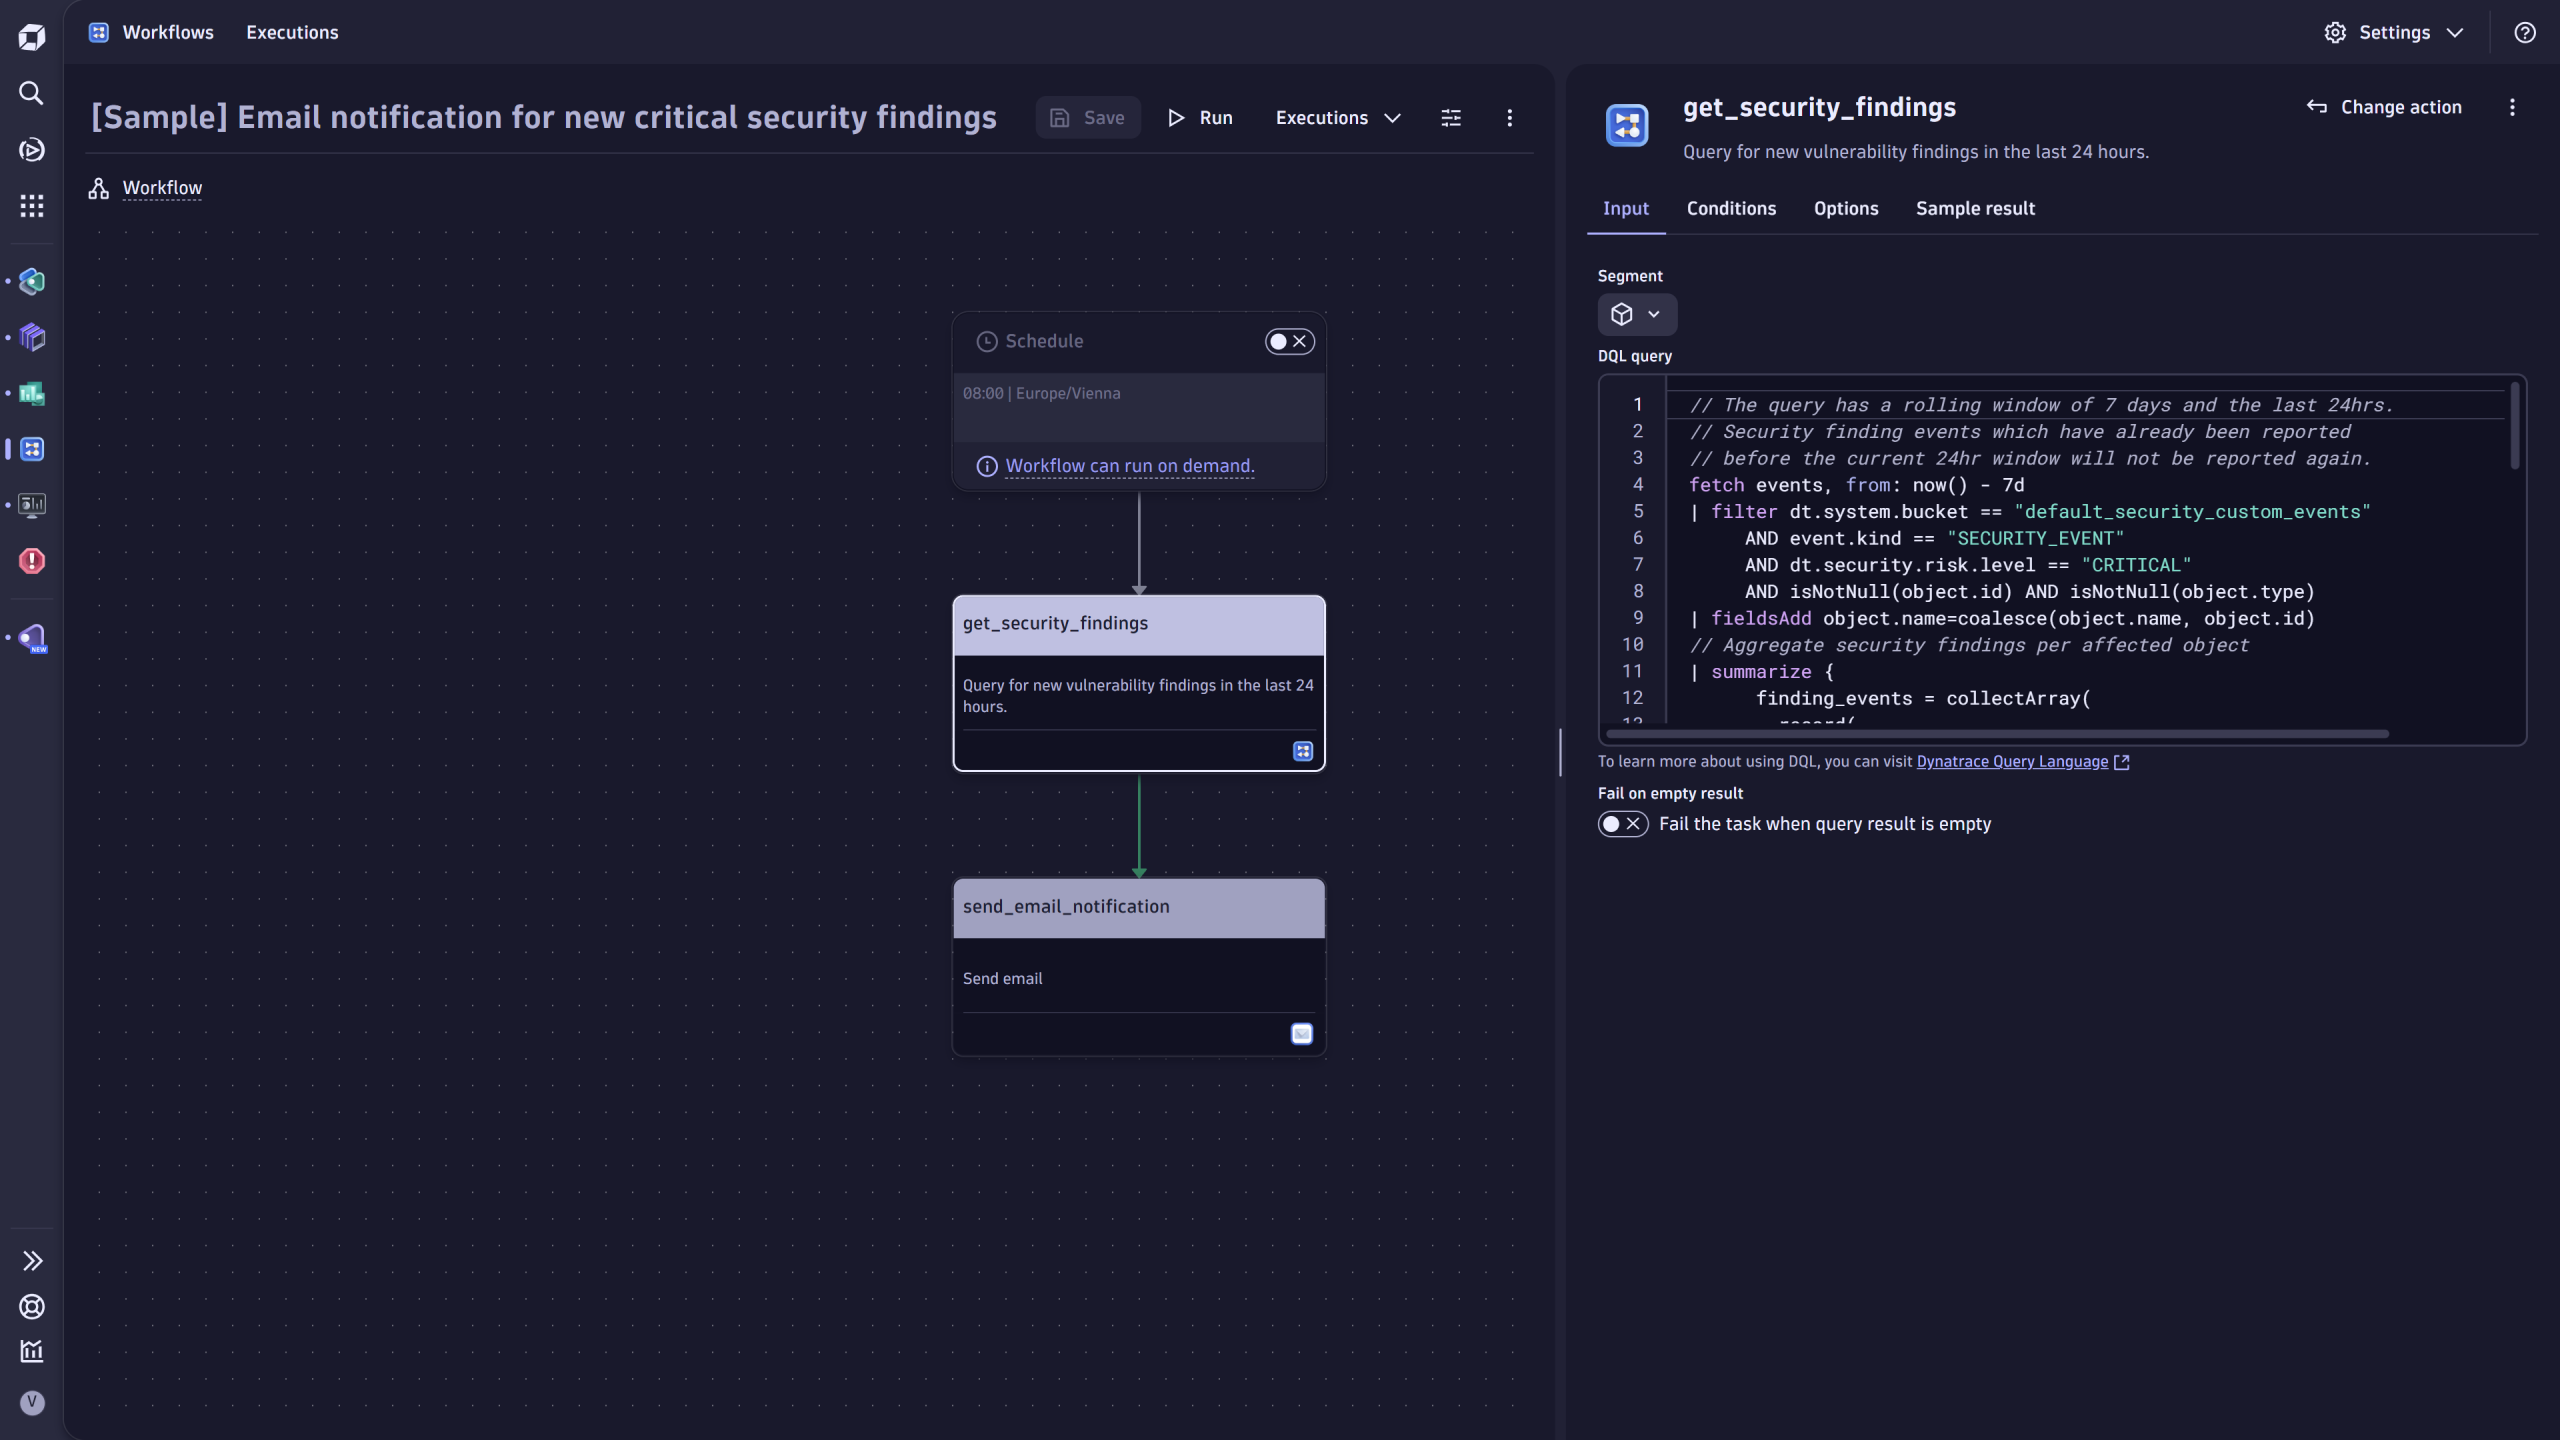Open the search in the left sidebar

pyautogui.click(x=31, y=93)
